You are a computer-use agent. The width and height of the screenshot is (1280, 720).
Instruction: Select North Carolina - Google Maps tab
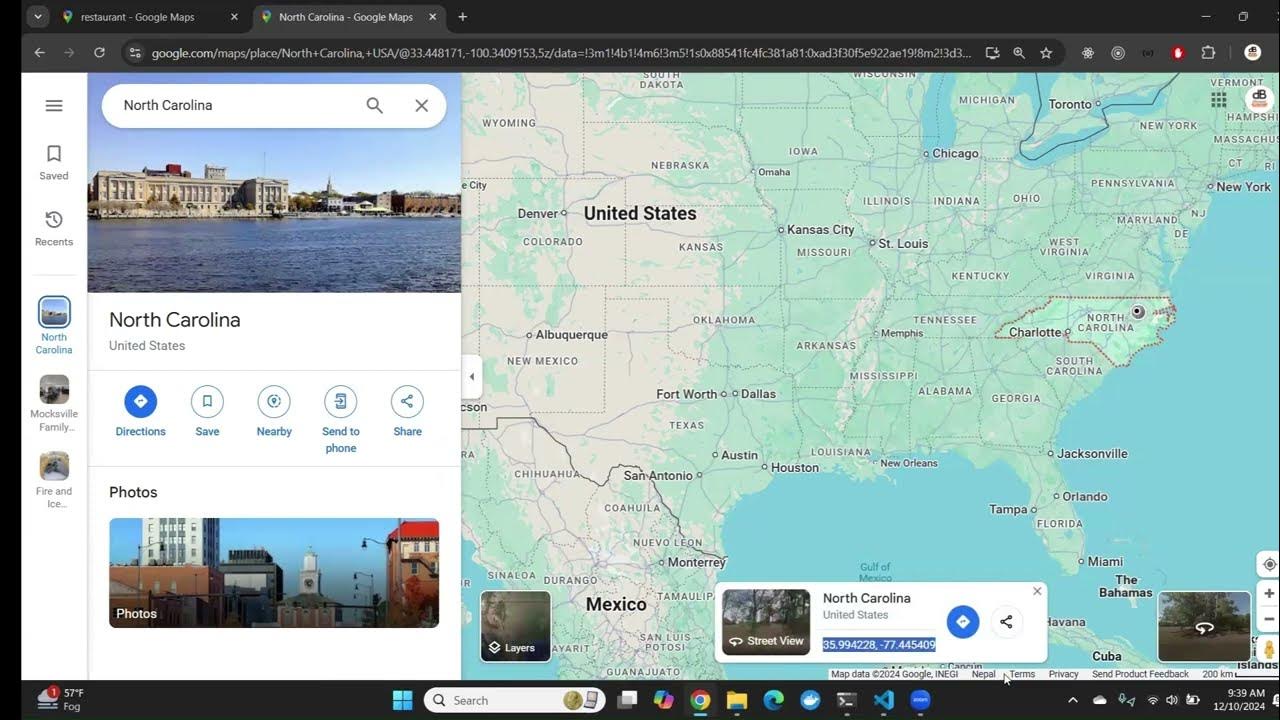[346, 17]
